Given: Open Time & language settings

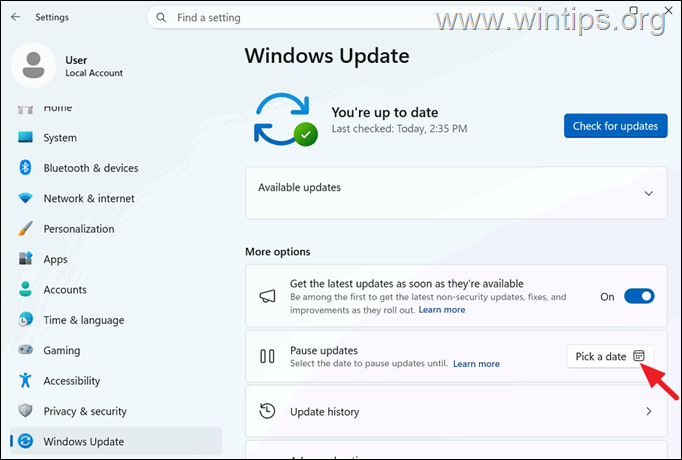Looking at the screenshot, I should 116,320.
